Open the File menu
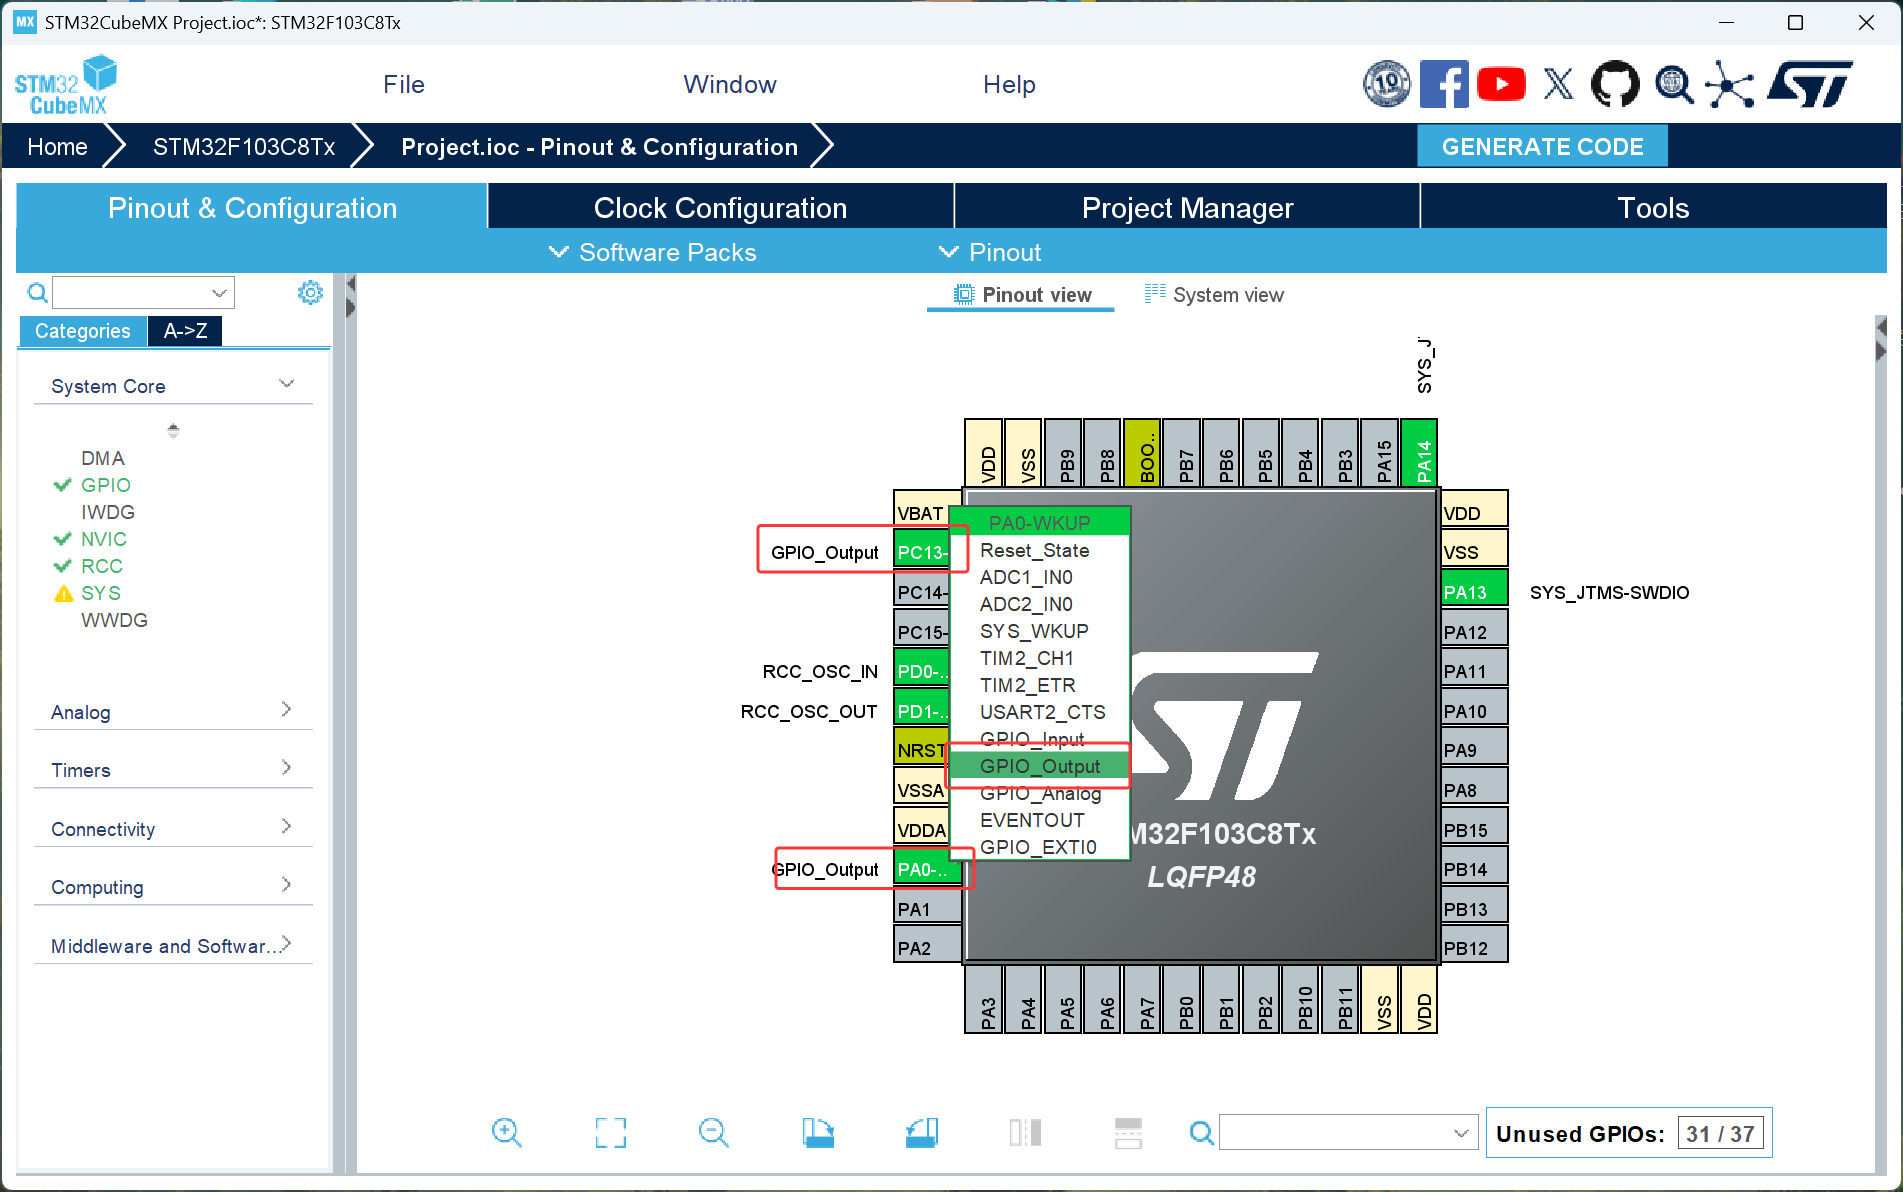 [x=404, y=85]
